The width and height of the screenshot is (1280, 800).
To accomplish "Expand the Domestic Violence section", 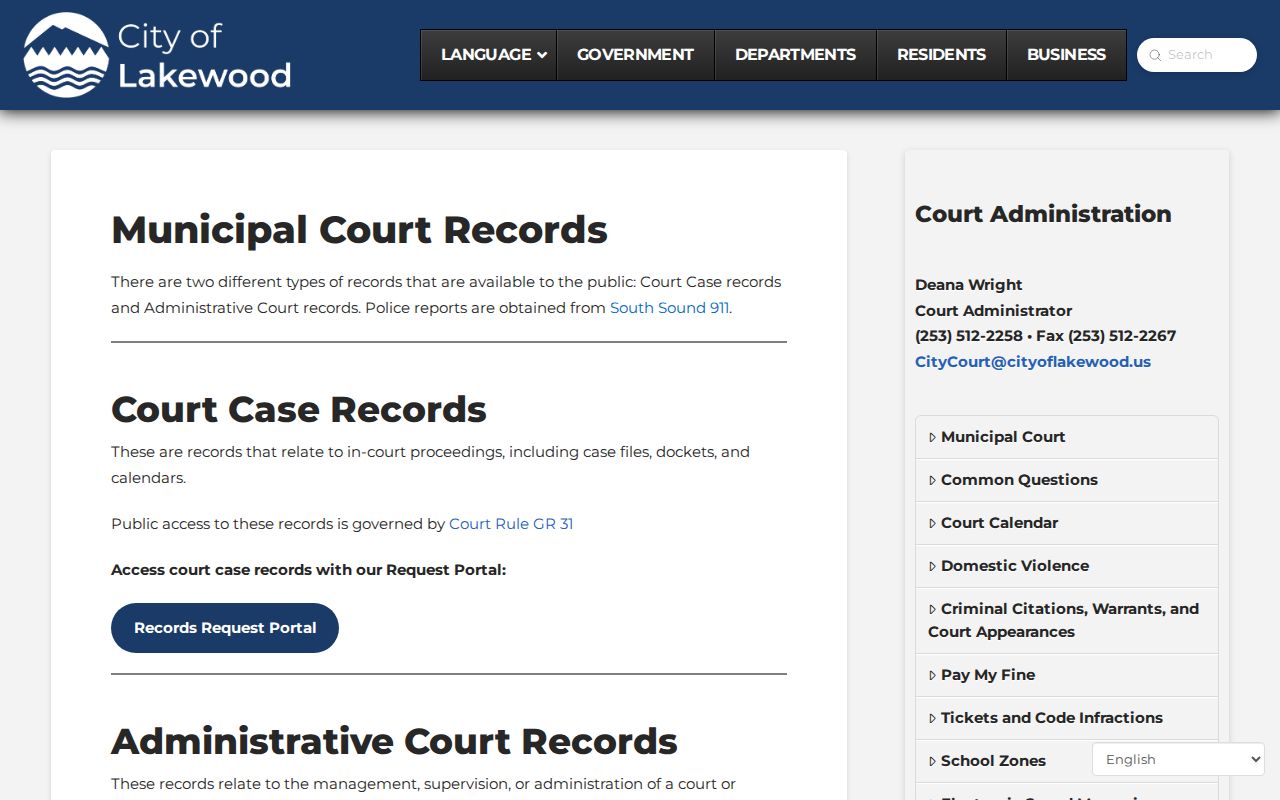I will click(x=1067, y=566).
